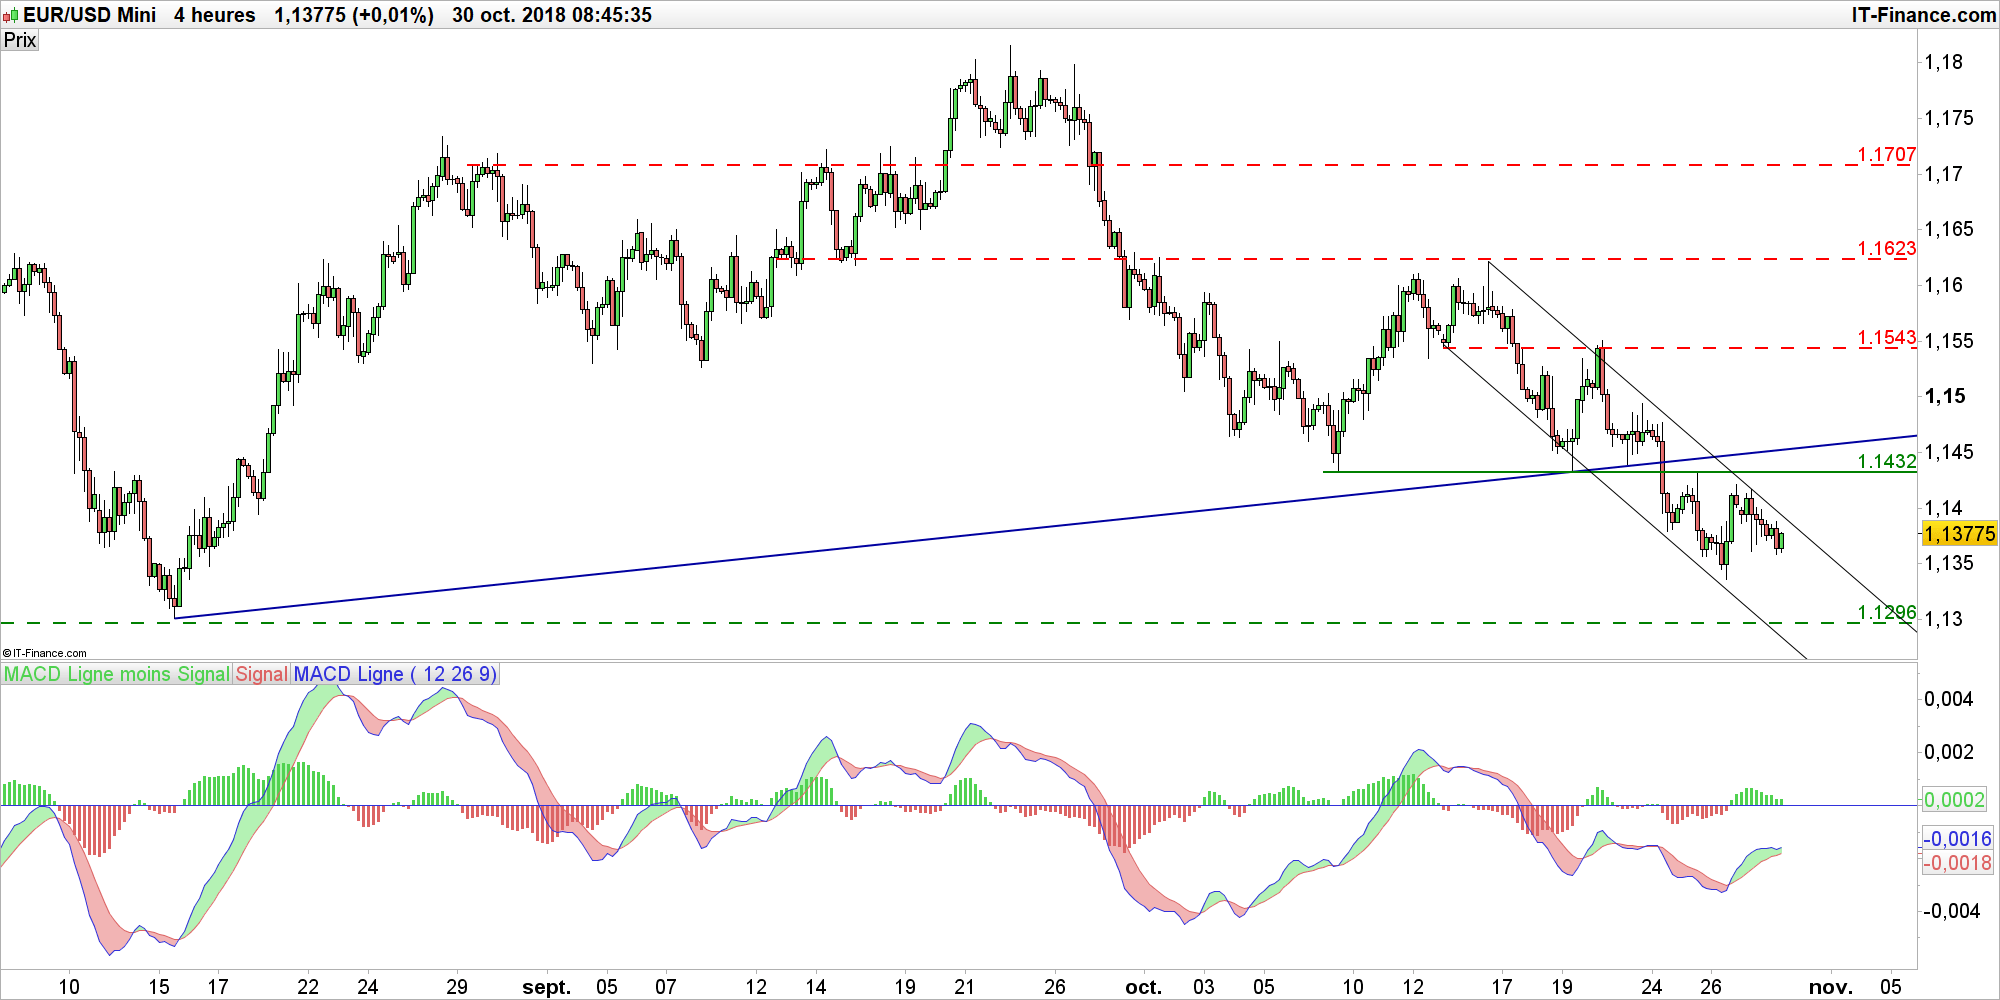This screenshot has height=1000, width=2000.
Task: Click the '©IT-Finance.com' copyright text in the chart
Action: (x=45, y=653)
